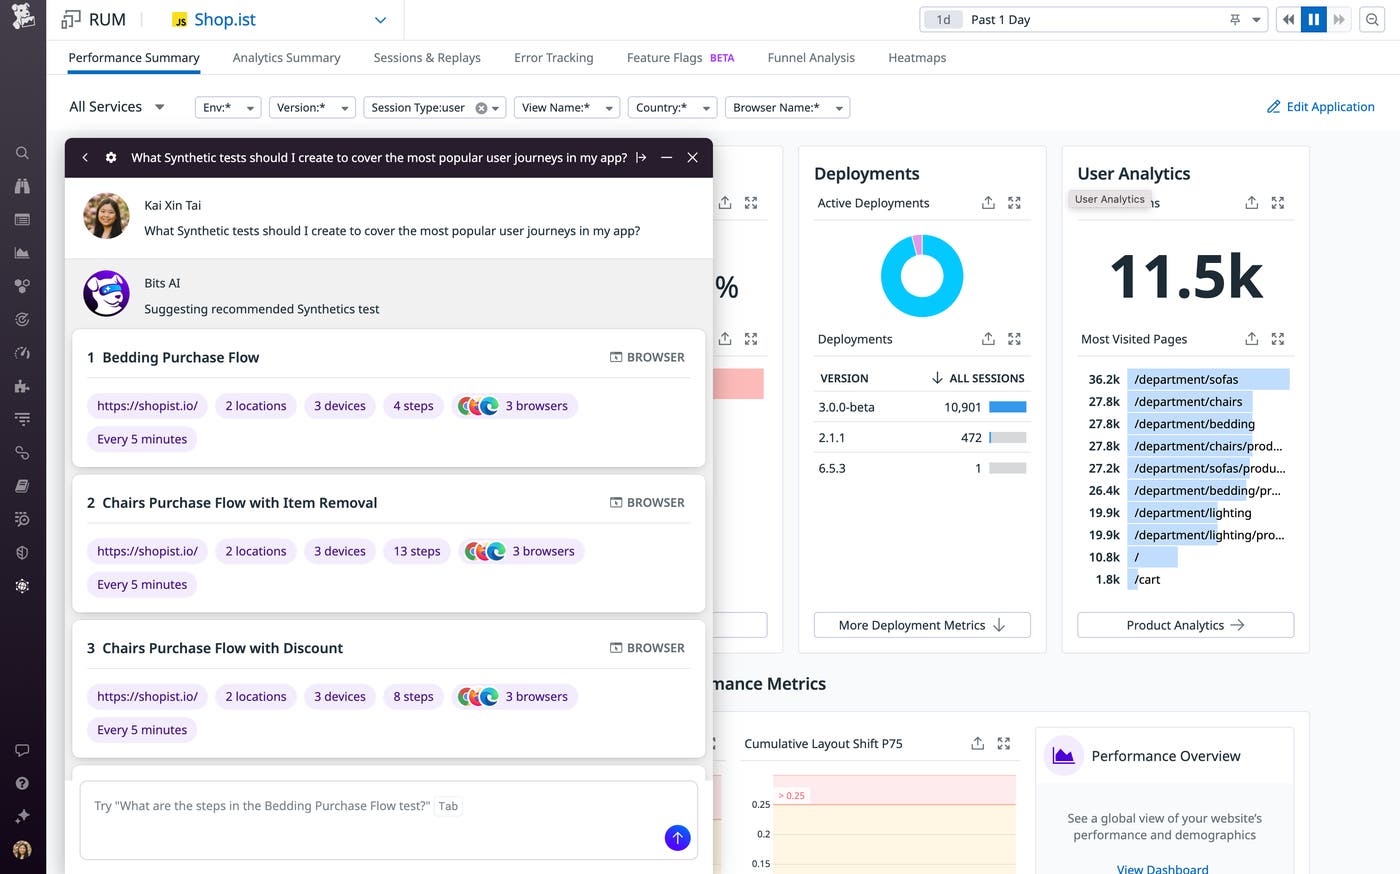Remove the Session Type:user filter chip

479,107
